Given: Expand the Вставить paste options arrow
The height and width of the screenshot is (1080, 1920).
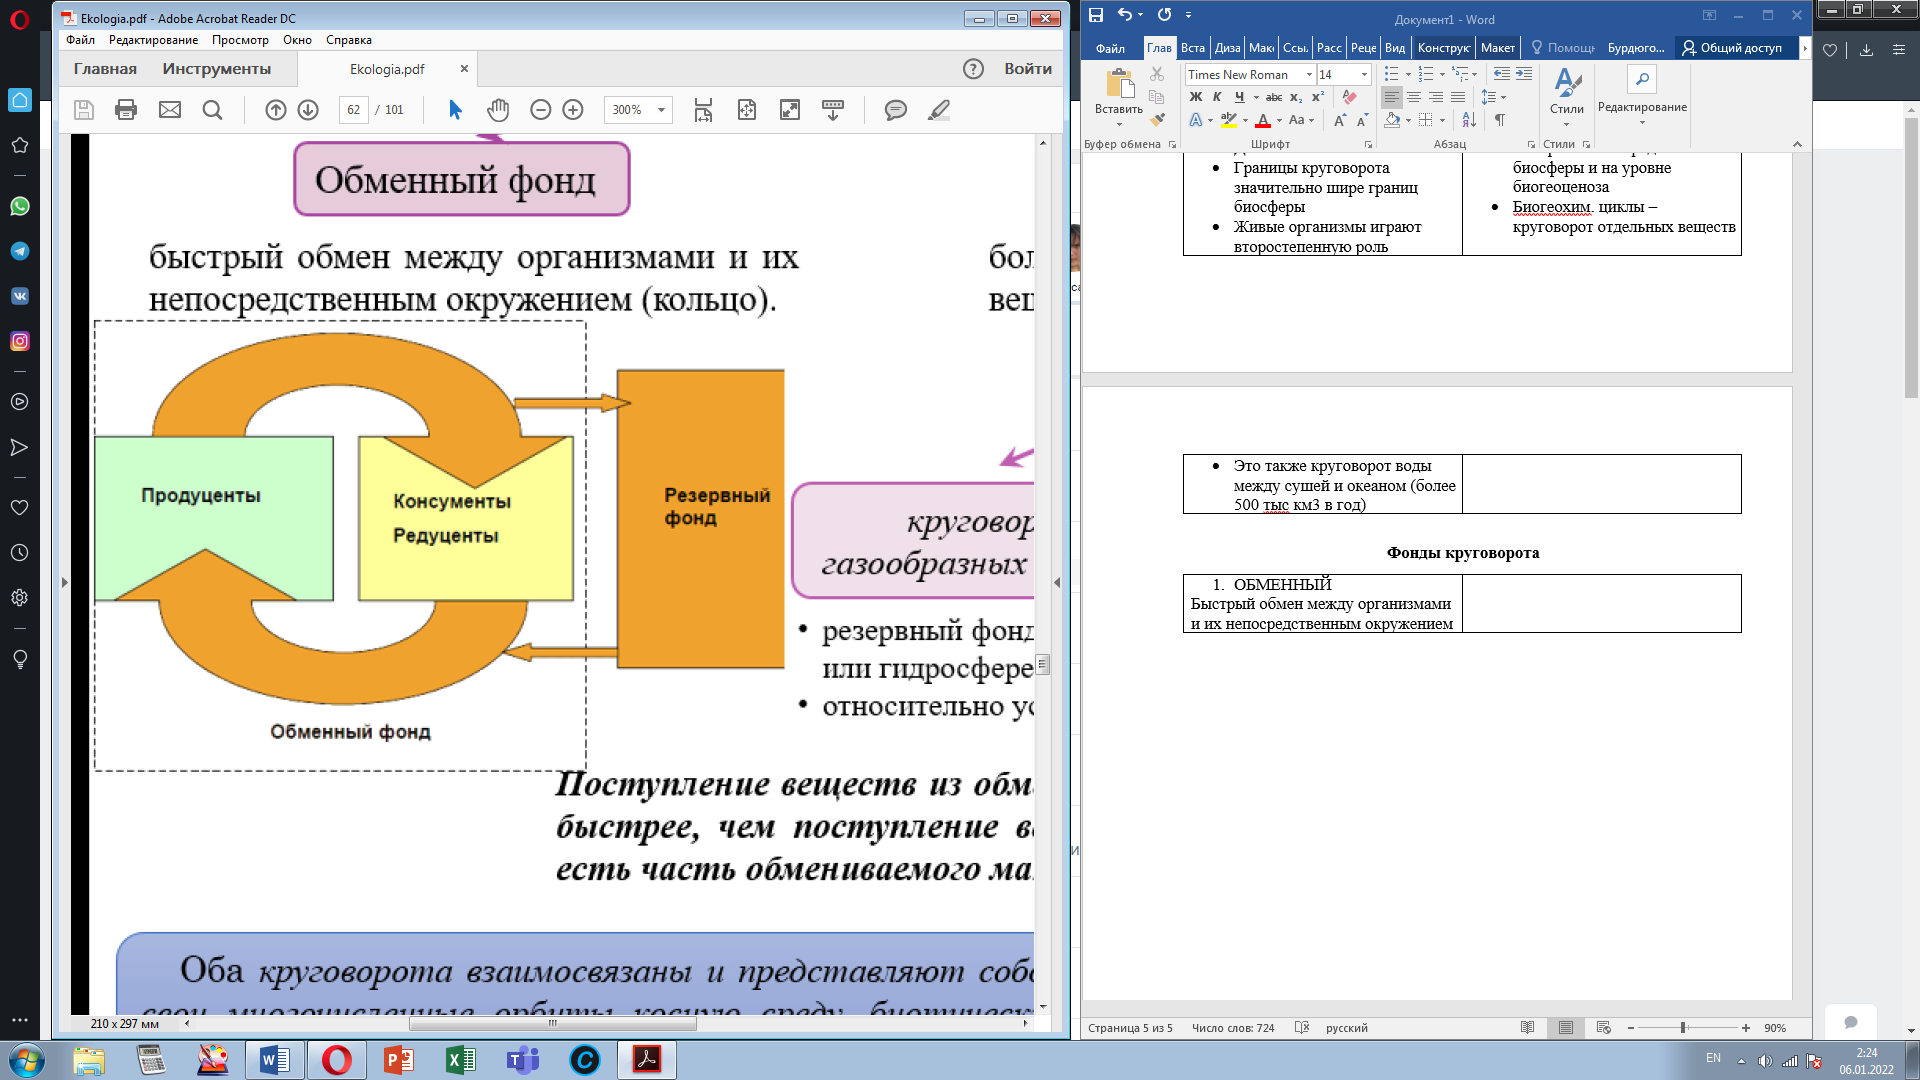Looking at the screenshot, I should 1119,124.
